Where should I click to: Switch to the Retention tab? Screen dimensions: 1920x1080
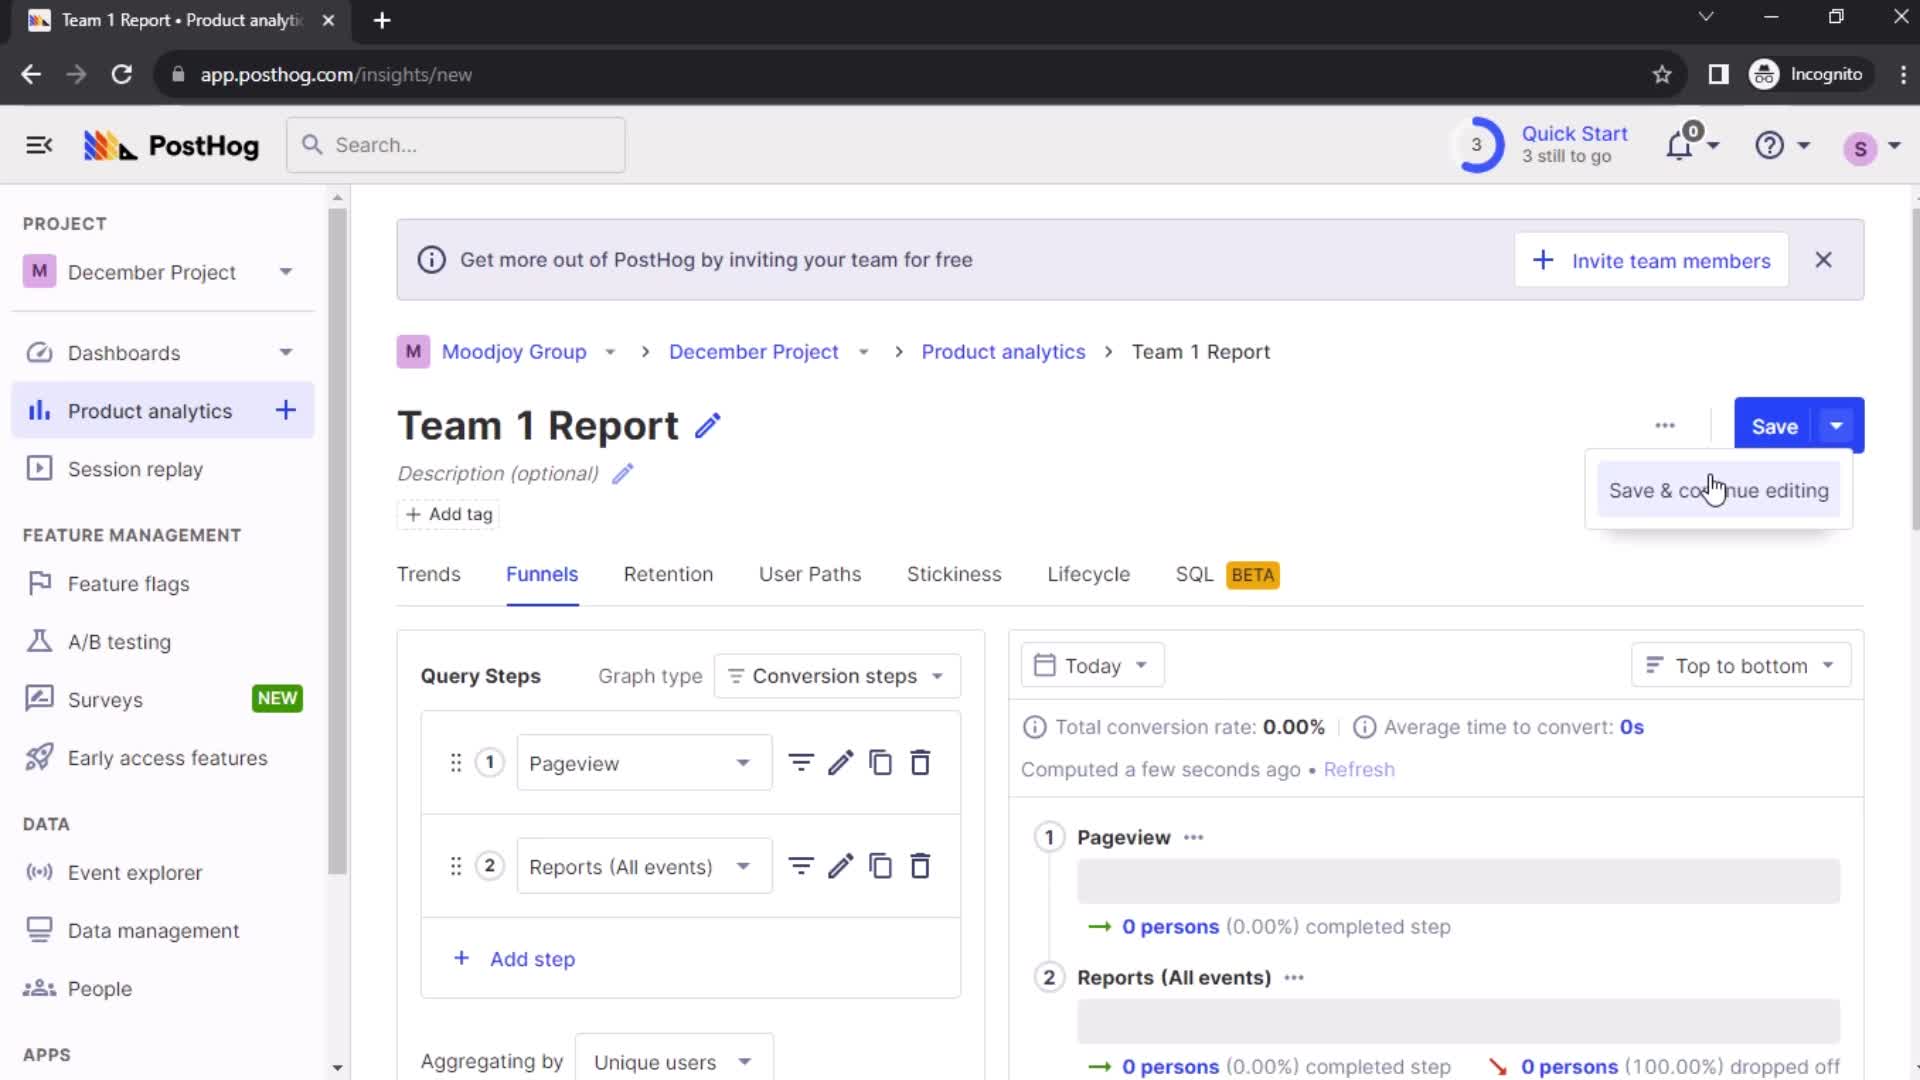[x=669, y=574]
